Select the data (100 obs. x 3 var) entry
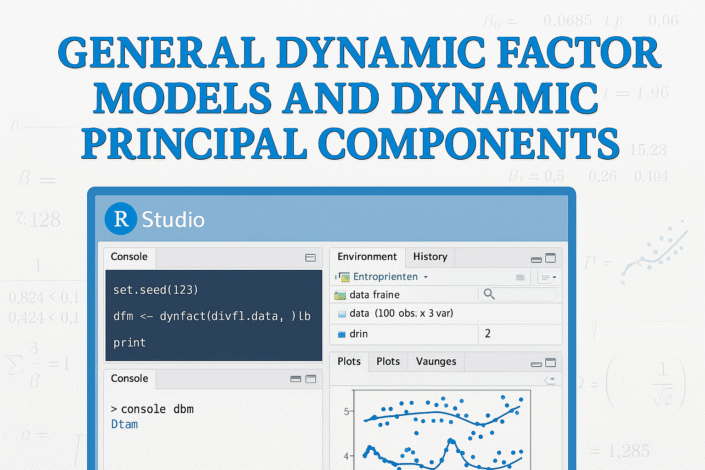Viewport: 705px width, 470px height. tap(400, 313)
